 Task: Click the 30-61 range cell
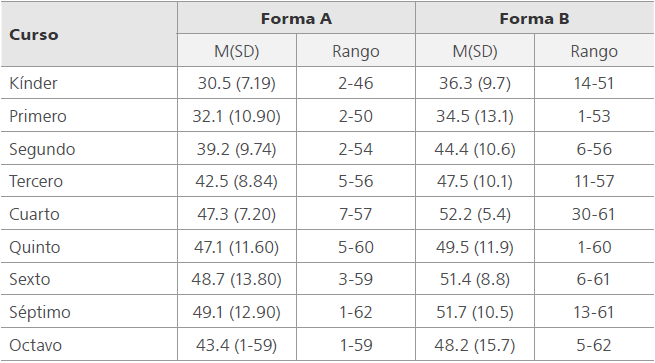[x=594, y=214]
